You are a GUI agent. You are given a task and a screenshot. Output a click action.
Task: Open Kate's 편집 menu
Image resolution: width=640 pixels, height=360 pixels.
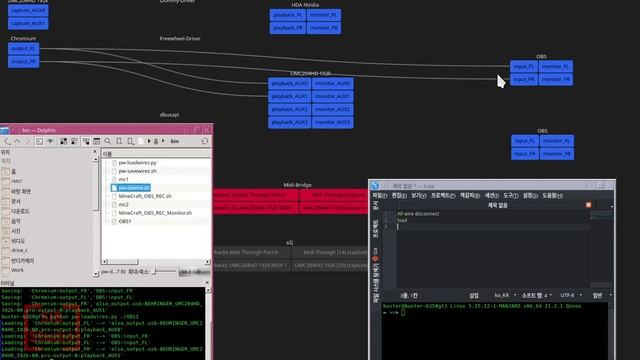pos(399,196)
